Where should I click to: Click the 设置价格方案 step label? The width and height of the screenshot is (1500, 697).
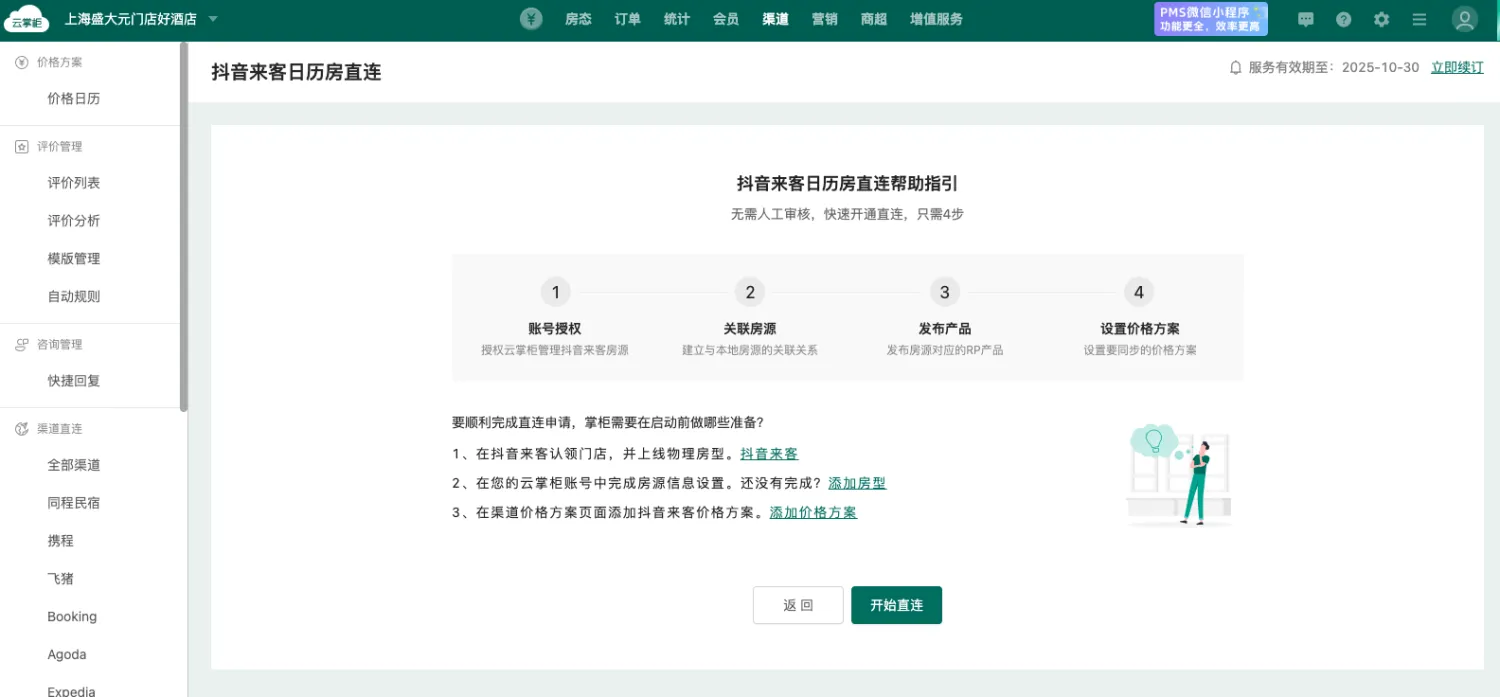pyautogui.click(x=1140, y=329)
